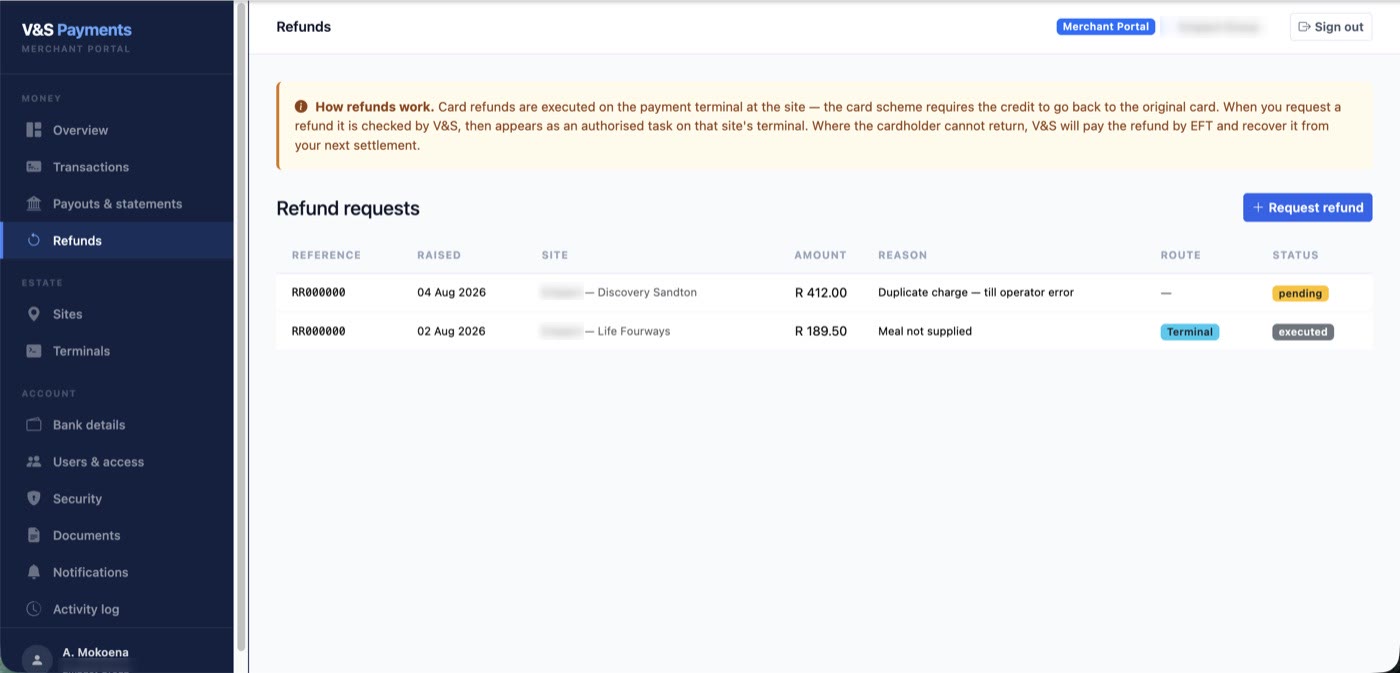Open Documents from the sidebar
Viewport: 1400px width, 673px height.
[x=117, y=536]
